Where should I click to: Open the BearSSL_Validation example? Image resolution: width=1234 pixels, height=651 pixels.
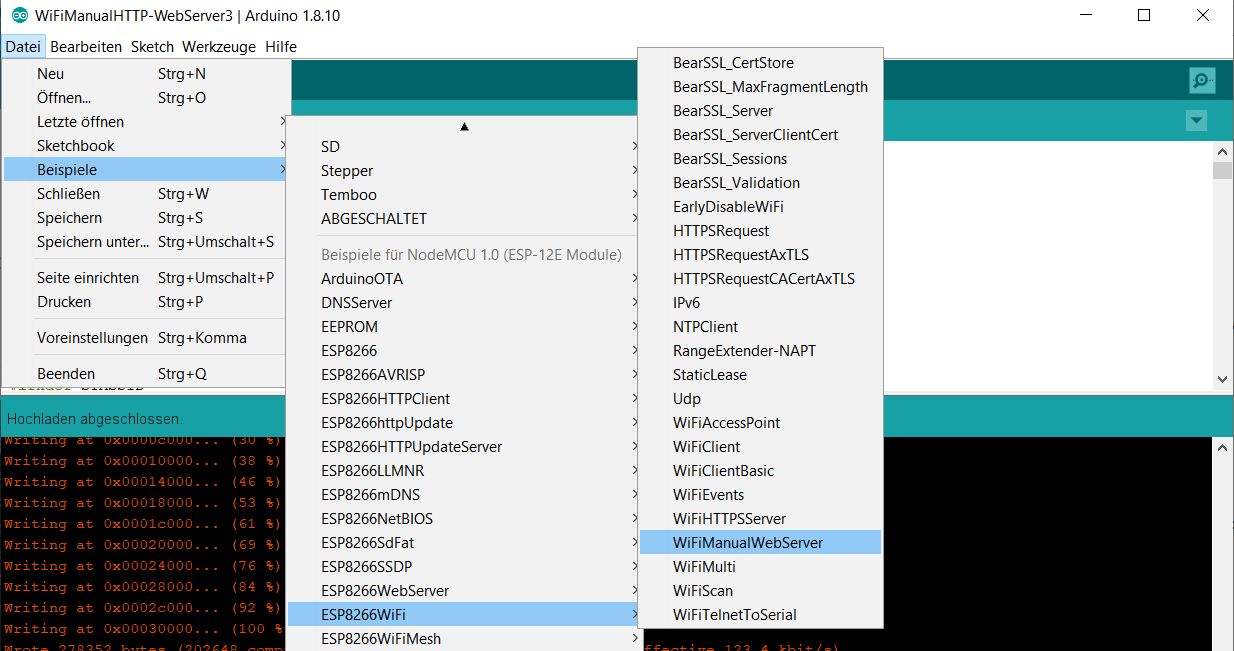point(736,182)
